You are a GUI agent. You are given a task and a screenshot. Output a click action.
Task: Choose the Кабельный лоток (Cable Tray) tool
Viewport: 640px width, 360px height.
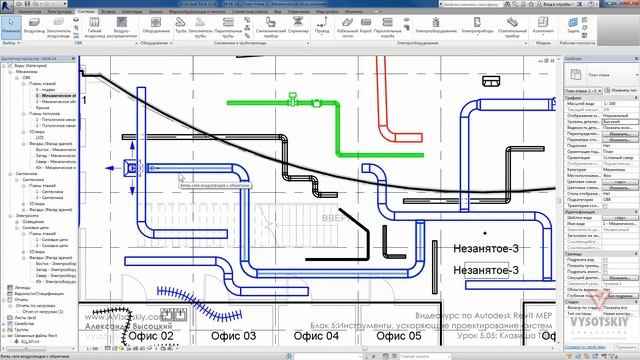347,27
